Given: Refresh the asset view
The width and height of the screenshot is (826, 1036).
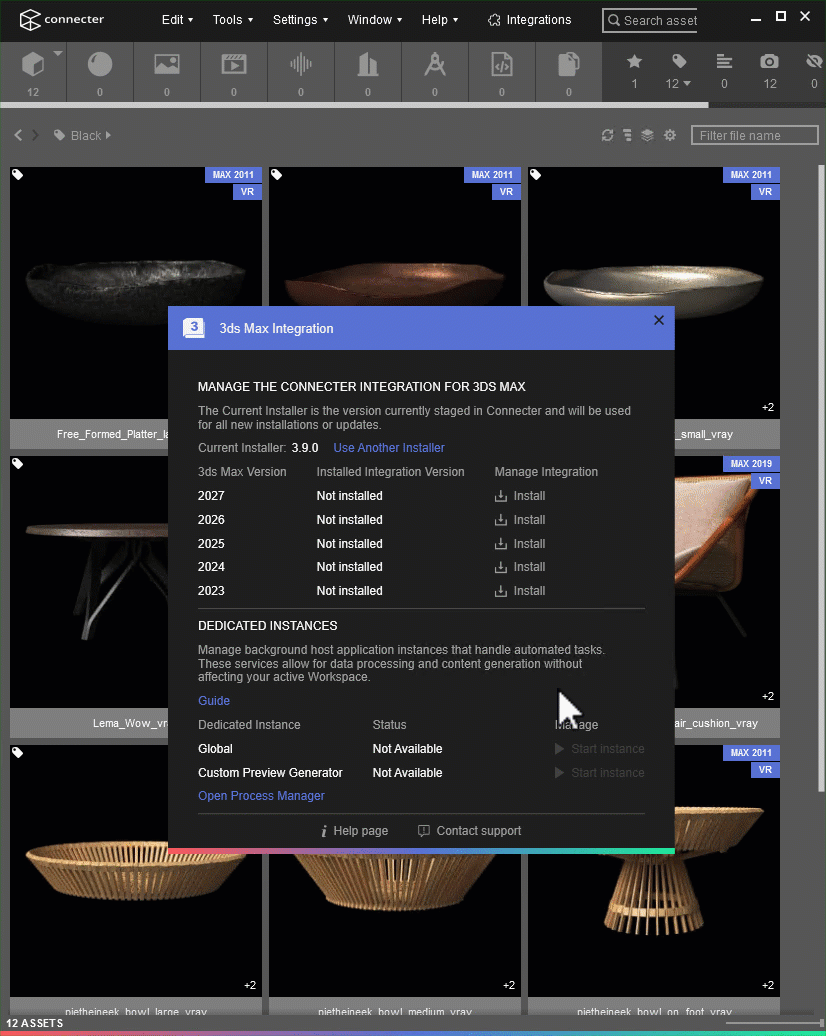Looking at the screenshot, I should (607, 135).
